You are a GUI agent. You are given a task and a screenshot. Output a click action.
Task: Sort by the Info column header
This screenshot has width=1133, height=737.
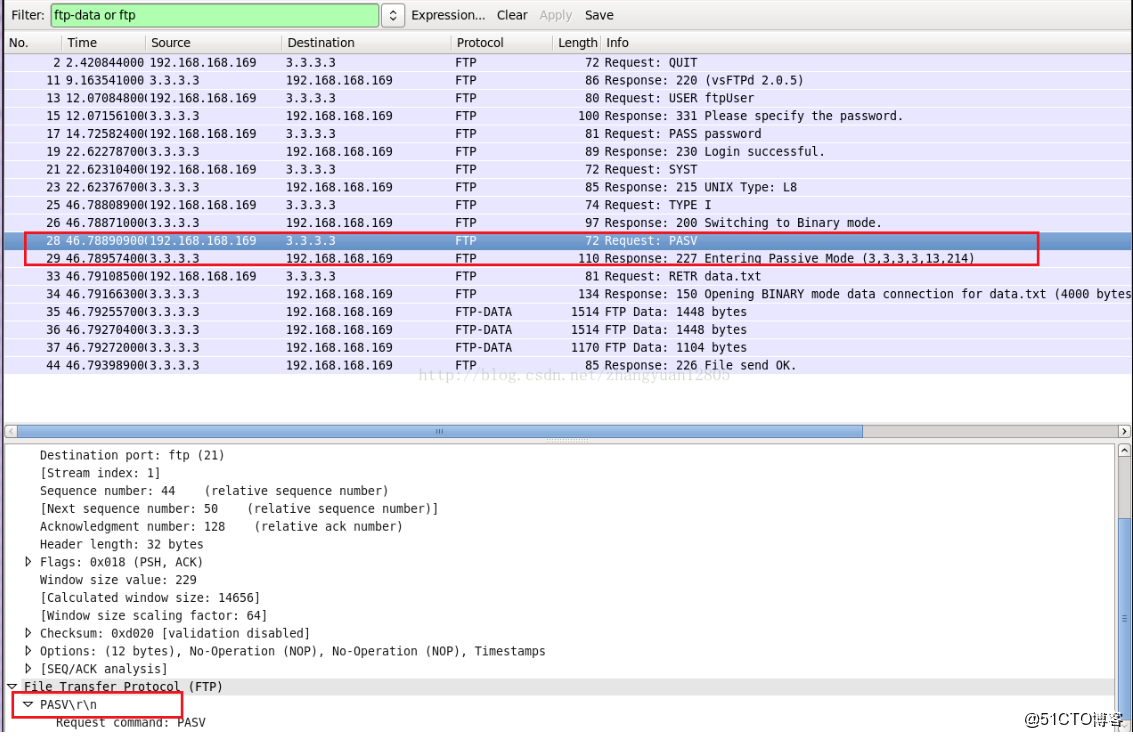(x=866, y=43)
